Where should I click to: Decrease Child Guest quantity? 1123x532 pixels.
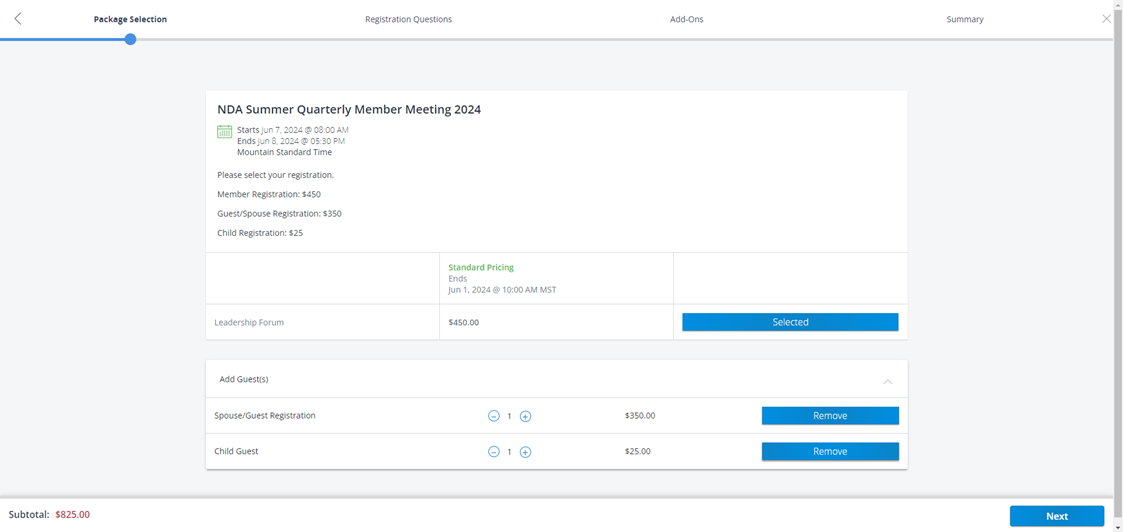pyautogui.click(x=493, y=452)
